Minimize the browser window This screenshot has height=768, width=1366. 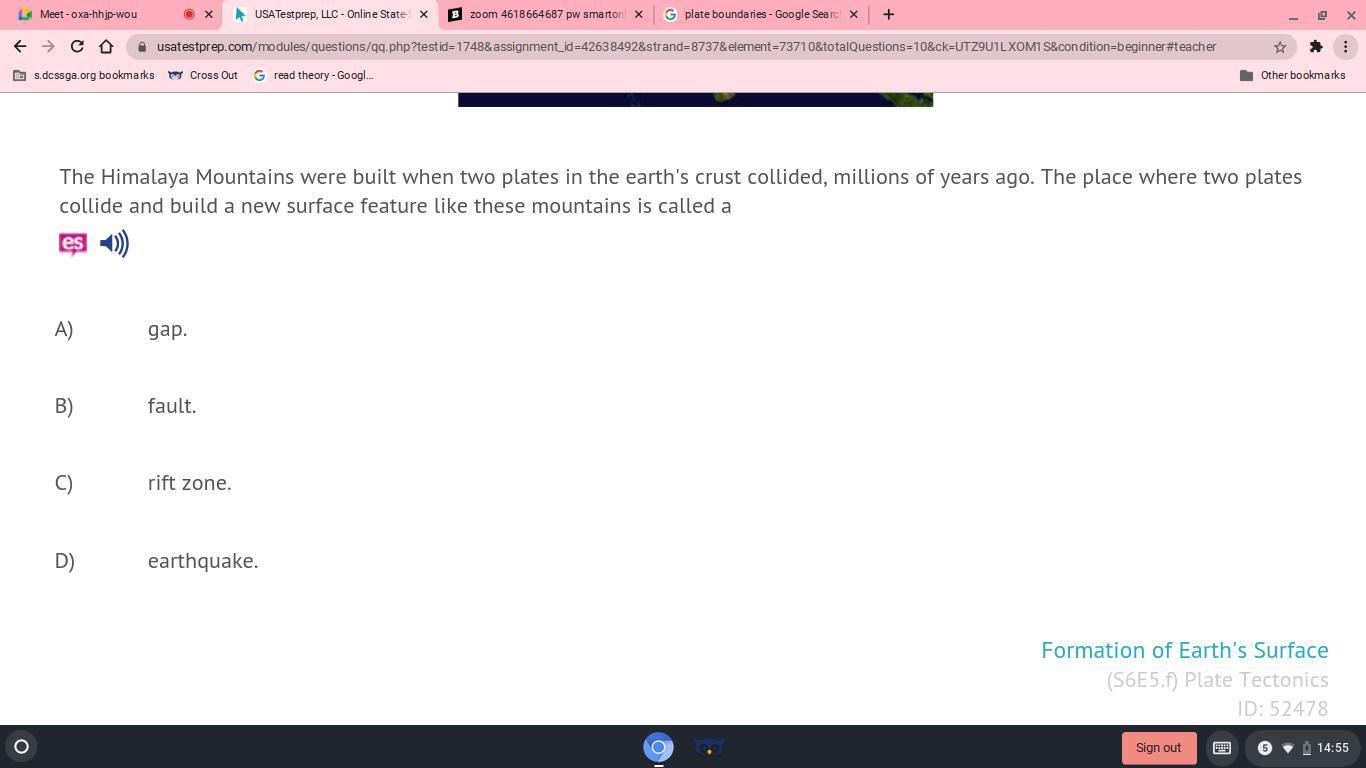coord(1293,15)
